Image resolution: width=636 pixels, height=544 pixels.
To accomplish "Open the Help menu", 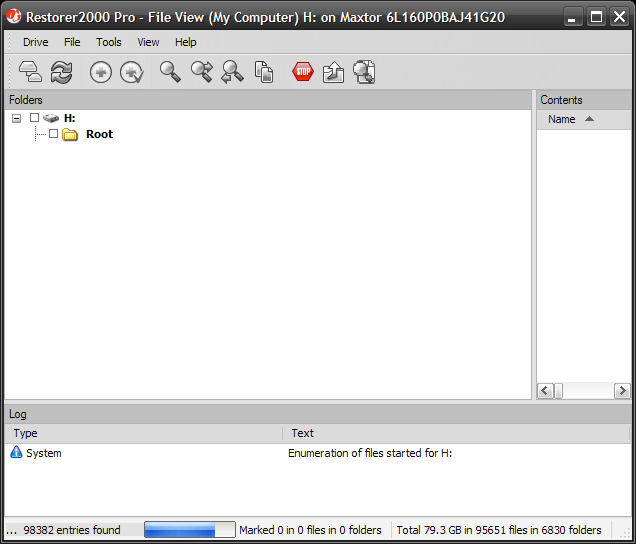I will [186, 42].
